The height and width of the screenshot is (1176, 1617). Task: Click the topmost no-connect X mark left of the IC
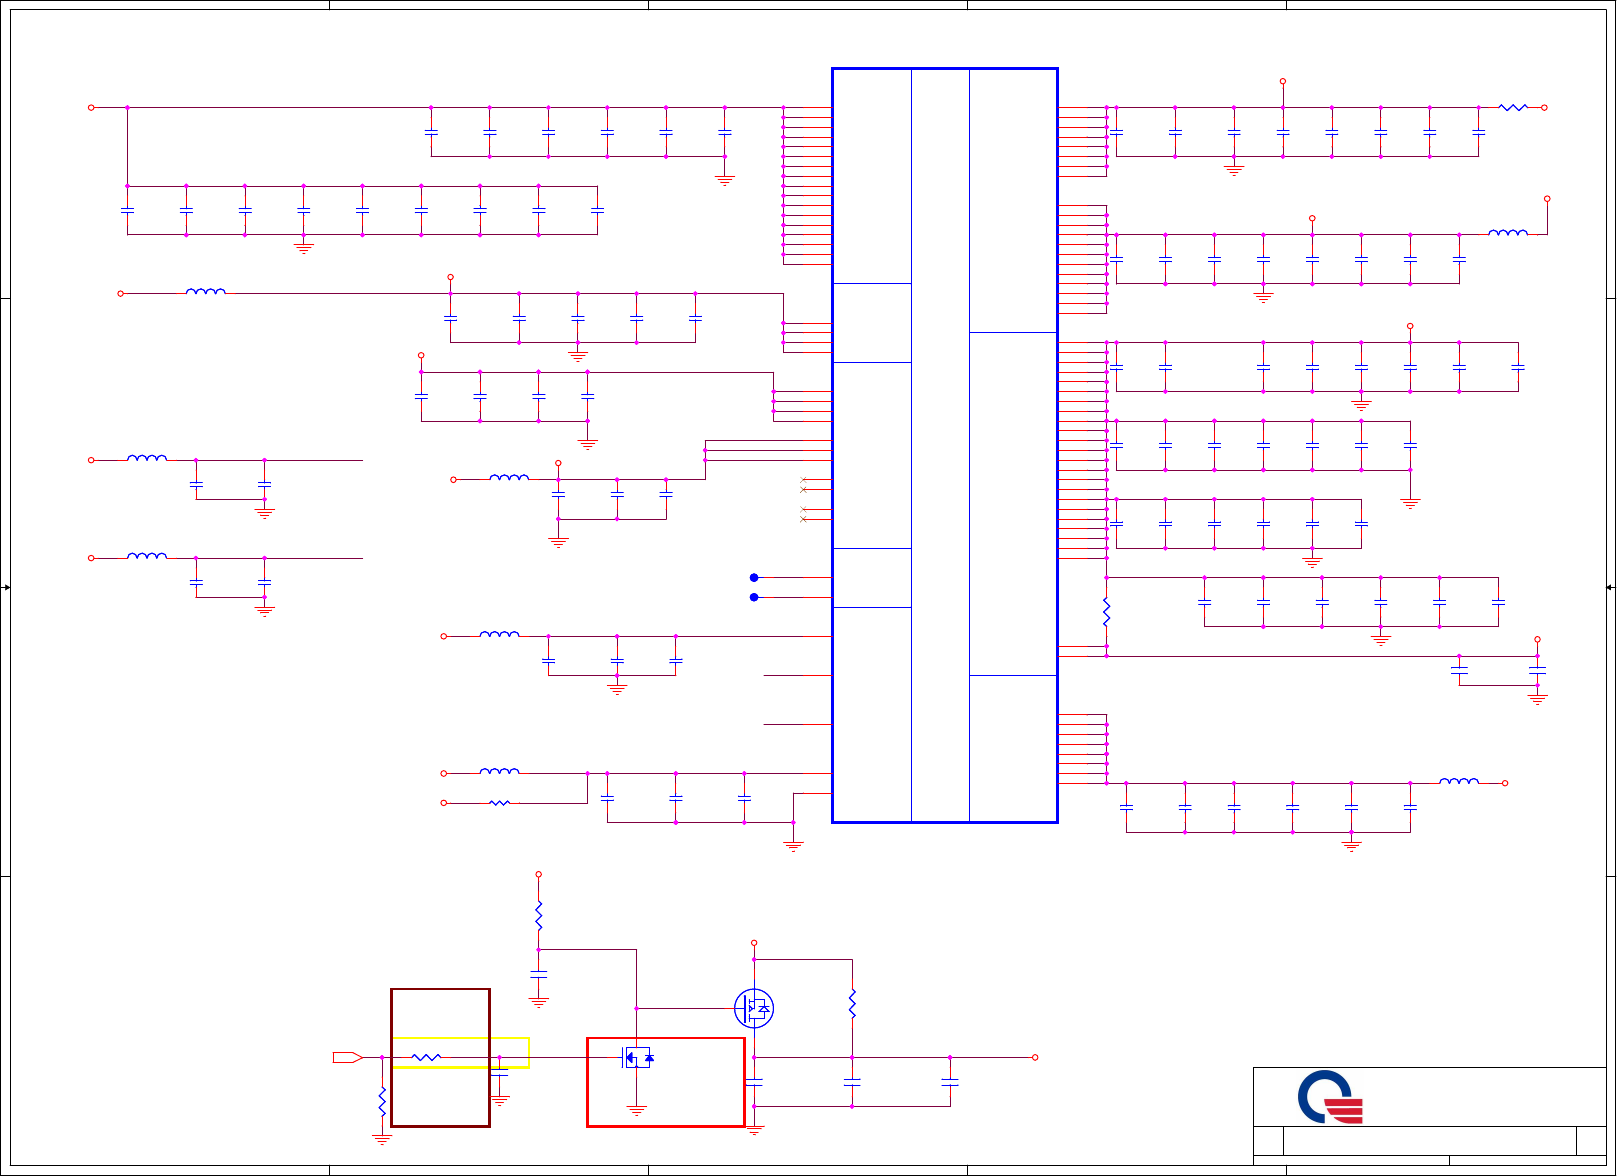(803, 480)
